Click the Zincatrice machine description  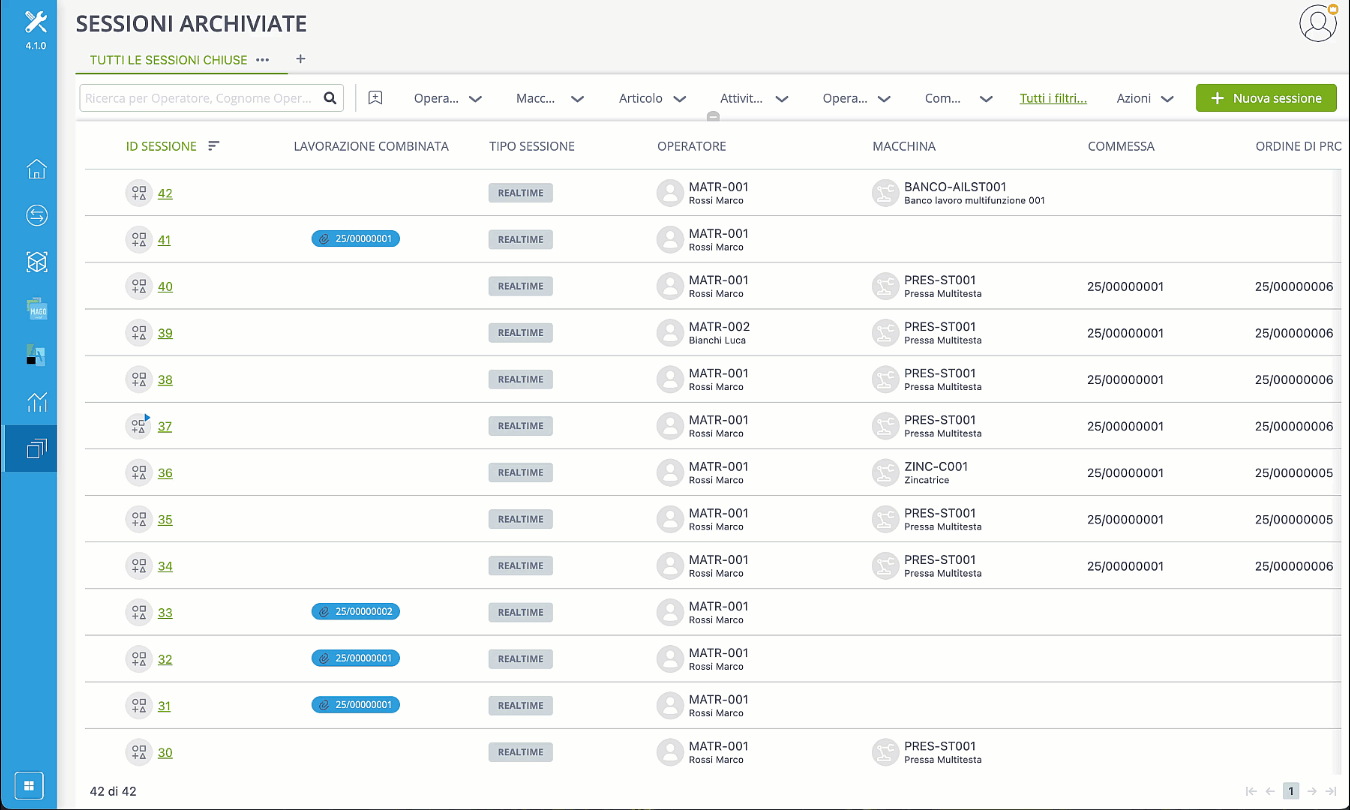coord(927,480)
